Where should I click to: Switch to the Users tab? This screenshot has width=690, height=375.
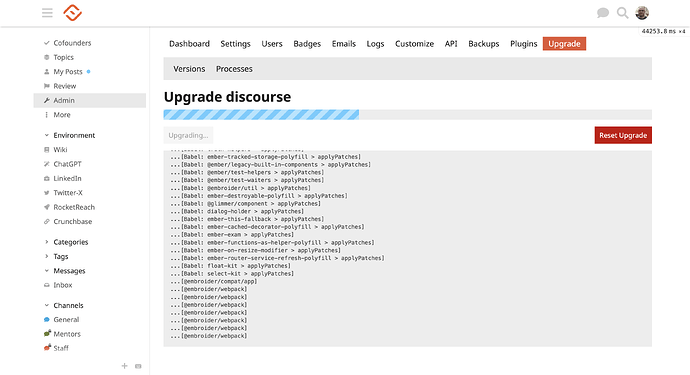[x=272, y=44]
